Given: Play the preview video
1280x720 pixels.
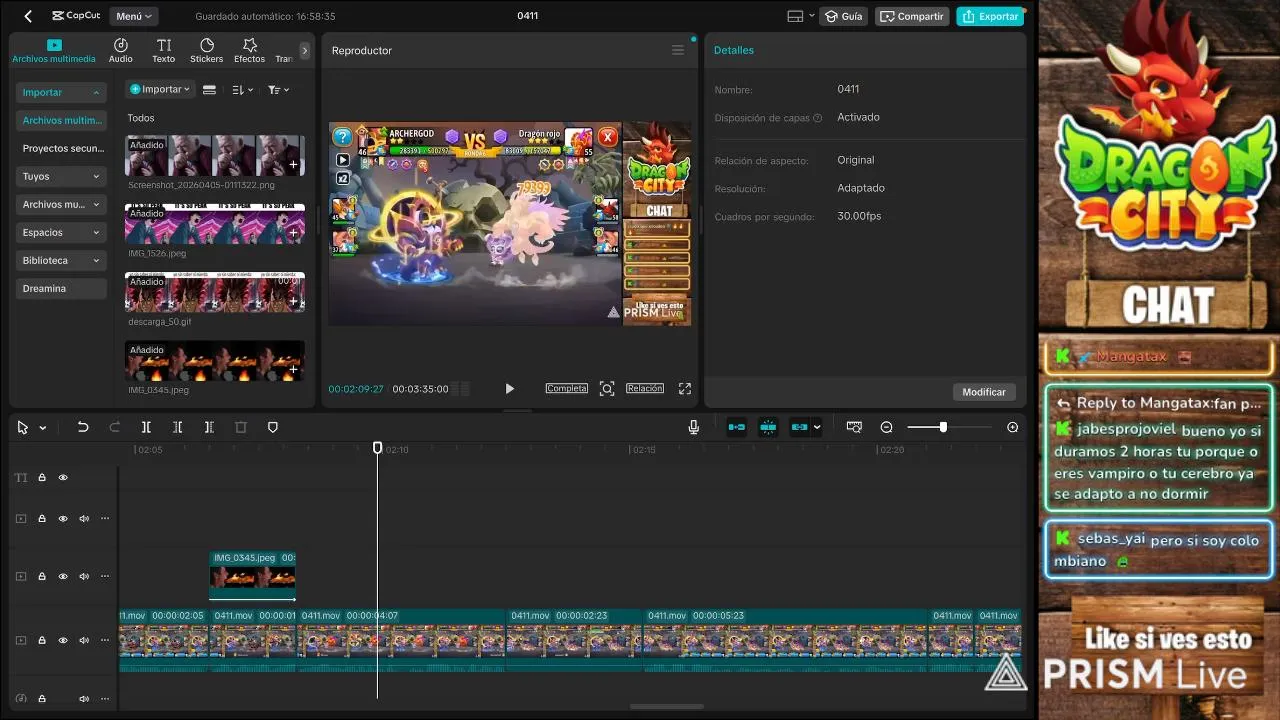Looking at the screenshot, I should click(509, 389).
